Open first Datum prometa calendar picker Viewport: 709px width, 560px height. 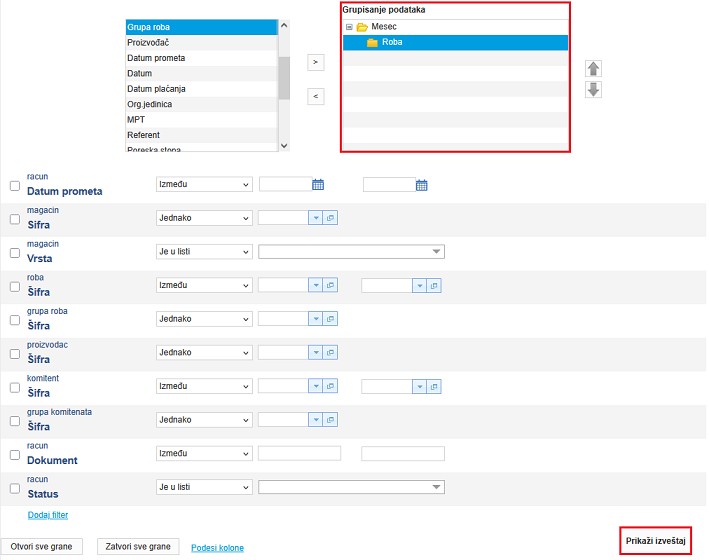[x=318, y=185]
